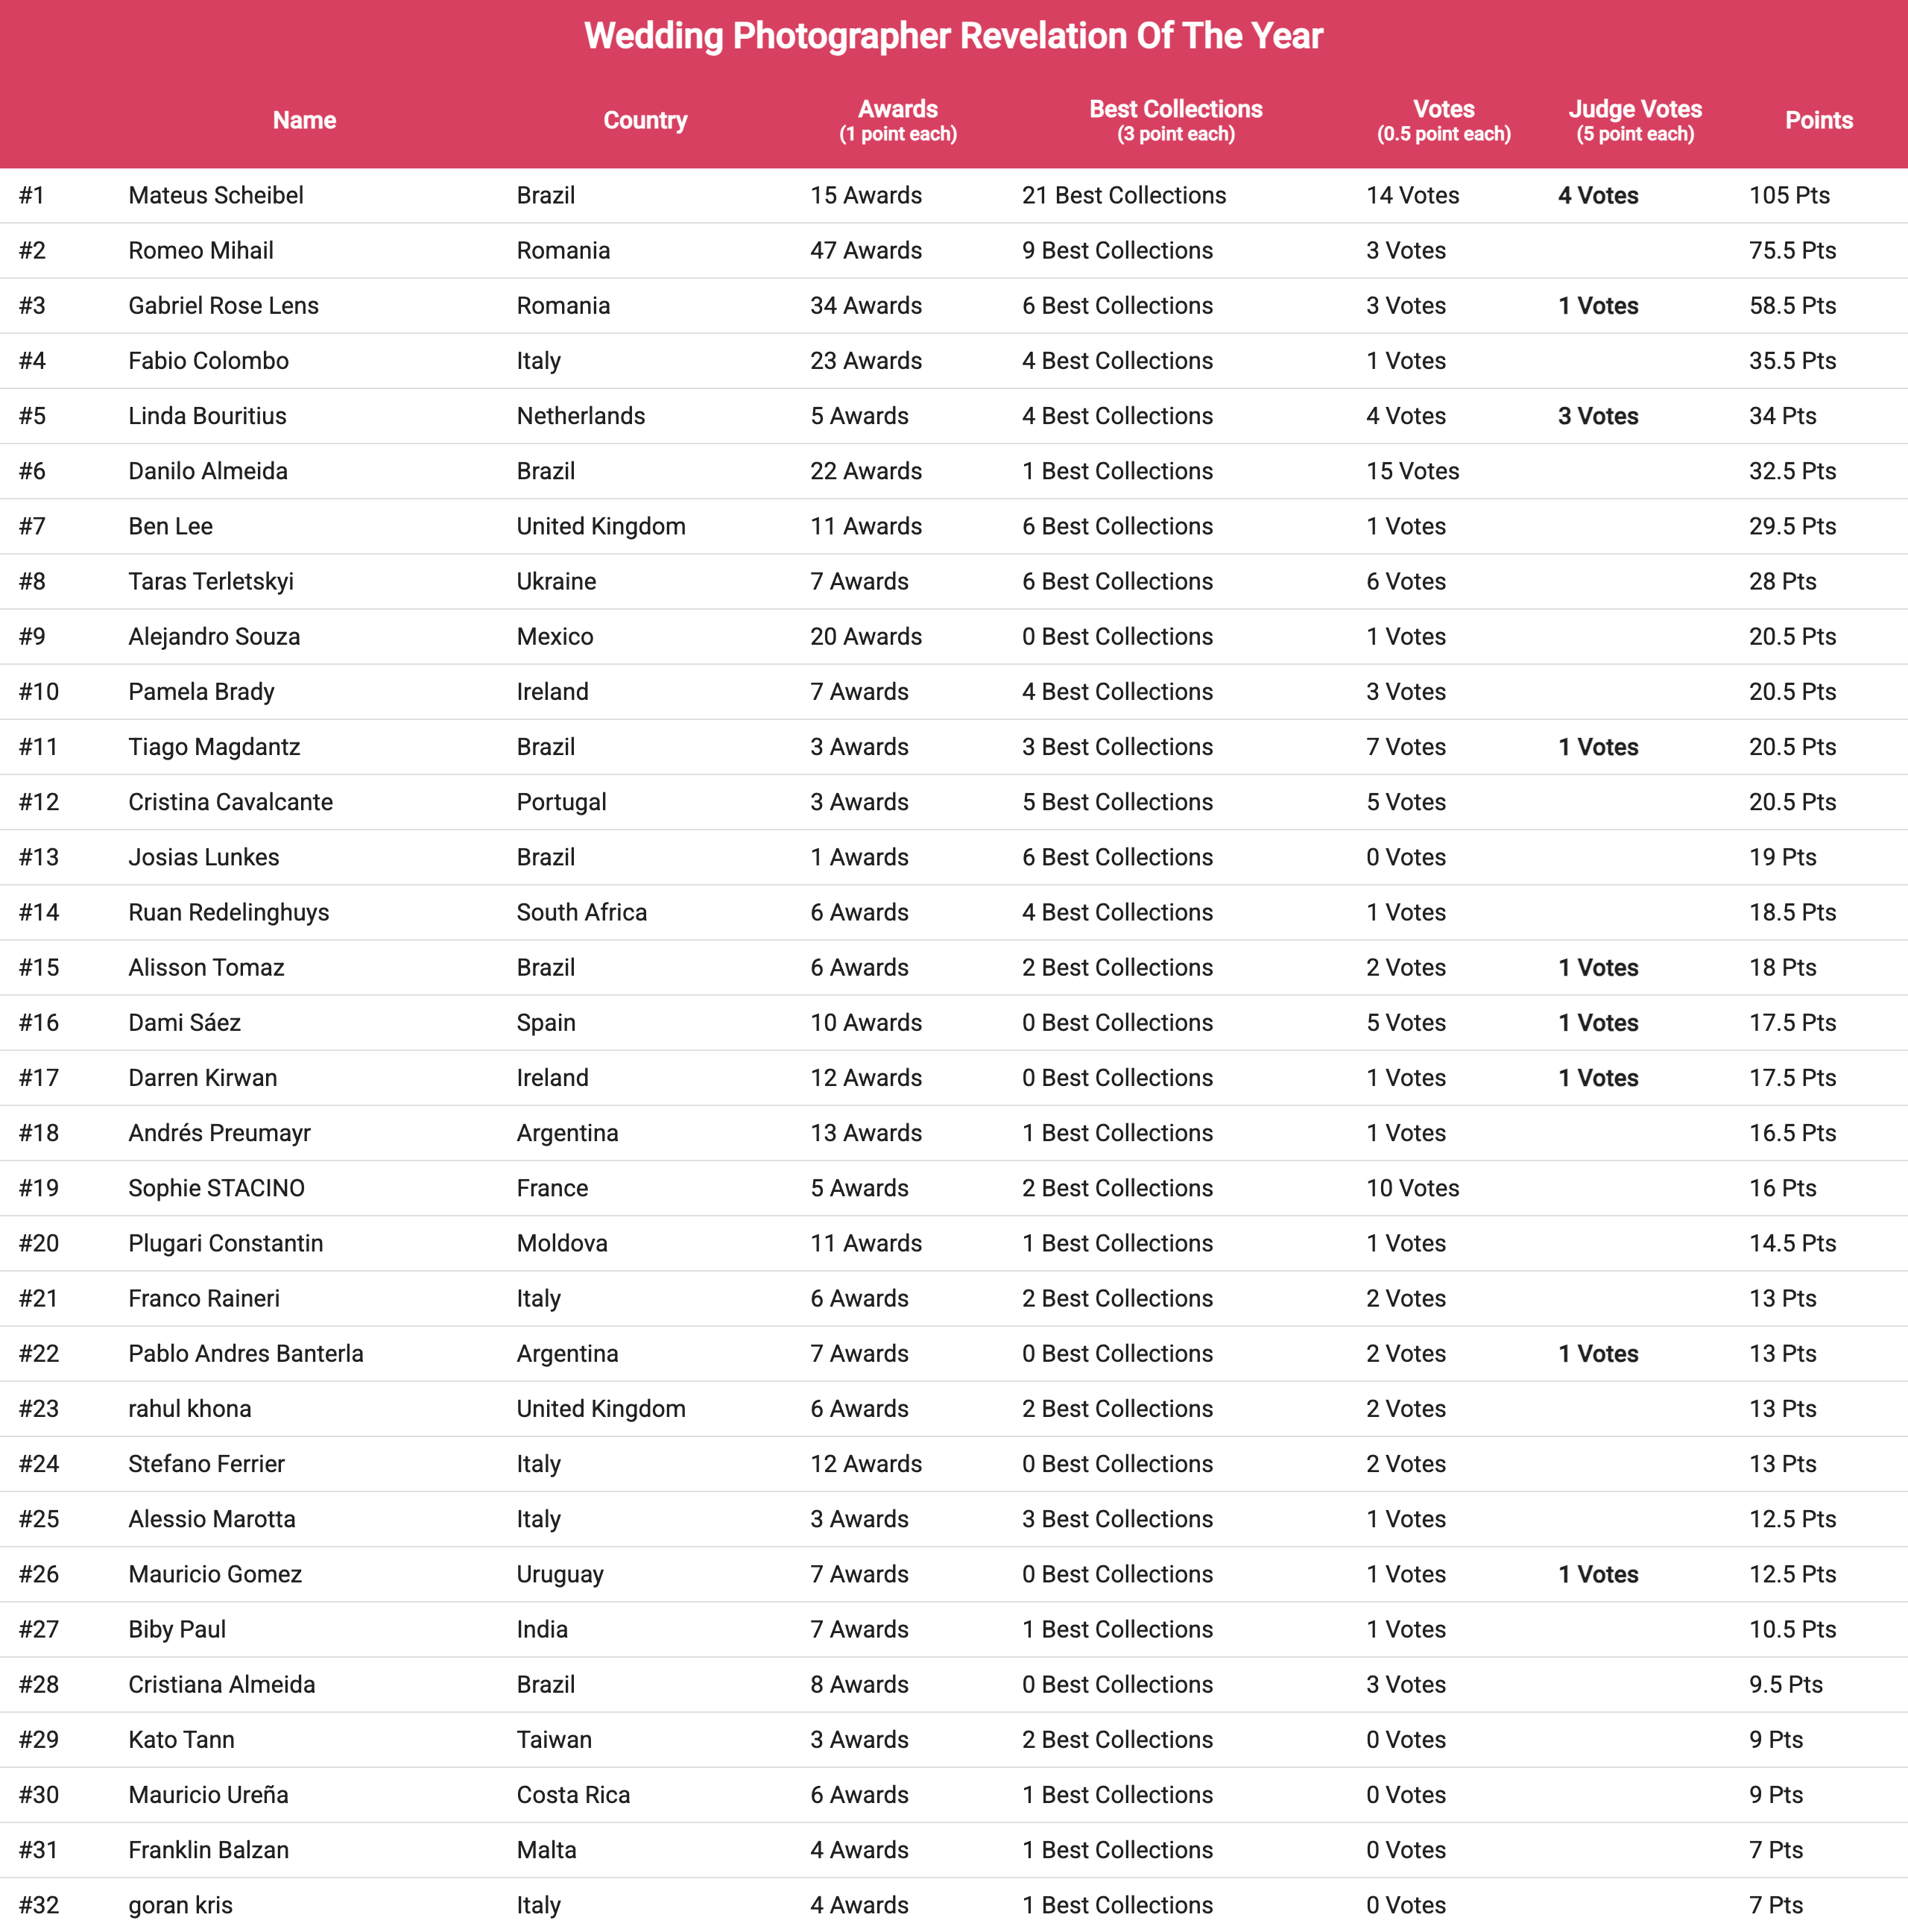Screen dimensions: 1908x1932
Task: Click Ruan Redelinghuys in the ranking
Action: tap(228, 912)
